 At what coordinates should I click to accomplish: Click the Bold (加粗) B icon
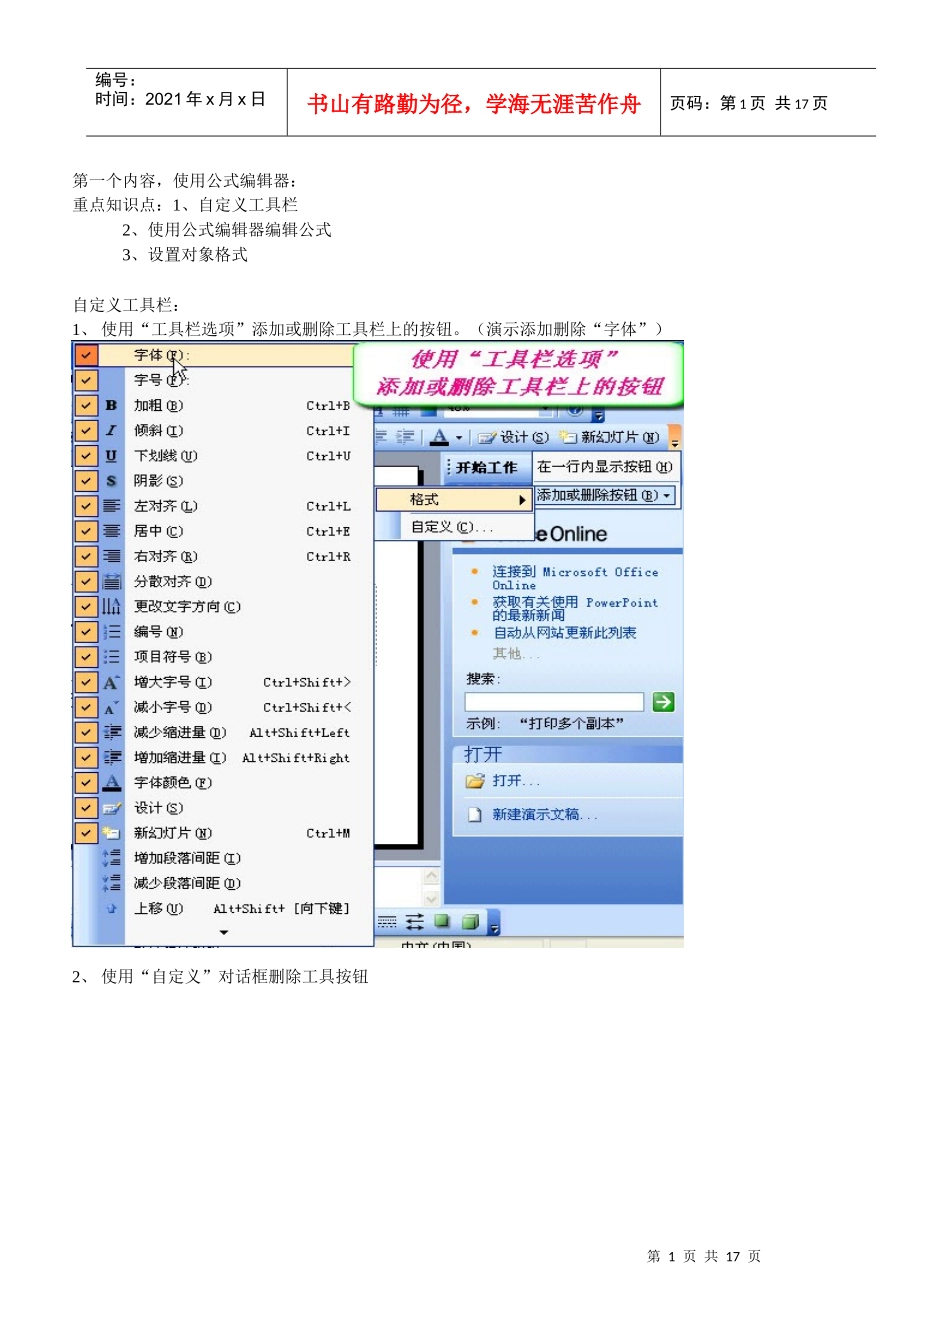tap(111, 406)
